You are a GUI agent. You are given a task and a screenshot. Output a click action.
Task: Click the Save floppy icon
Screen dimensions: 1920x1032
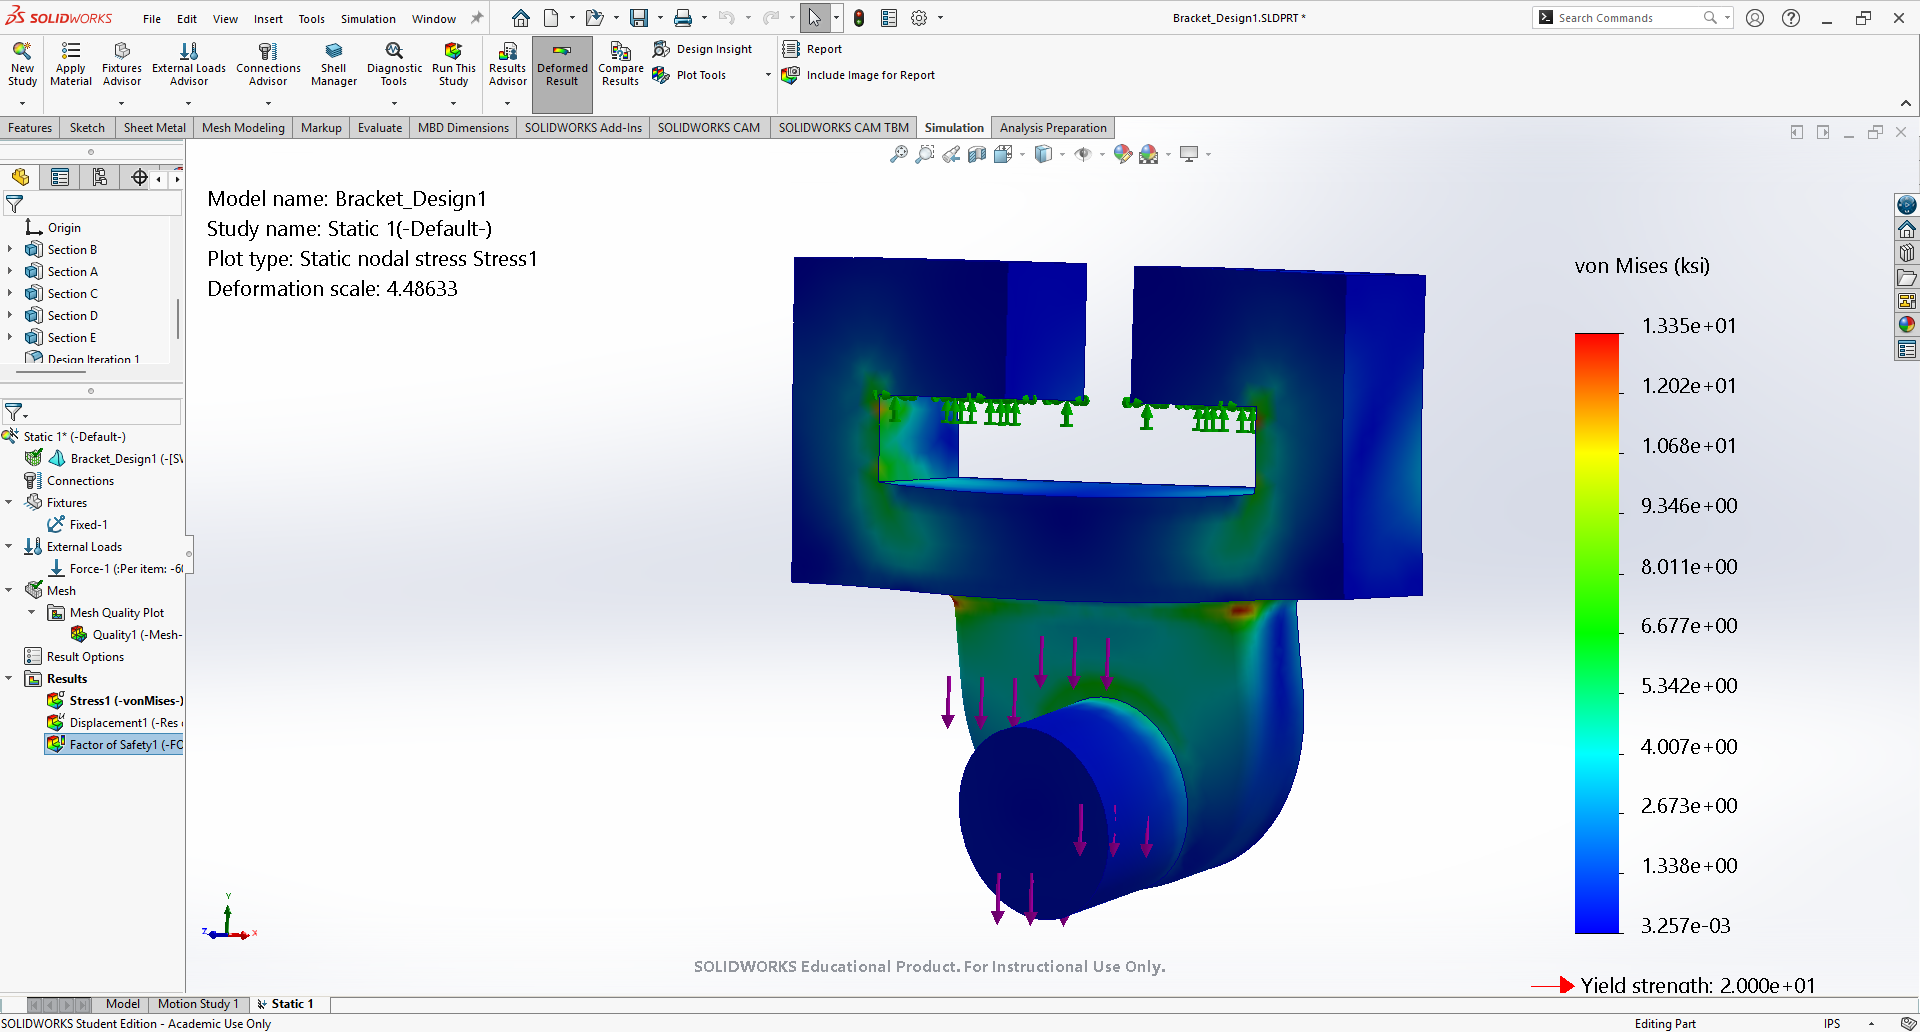(x=638, y=18)
